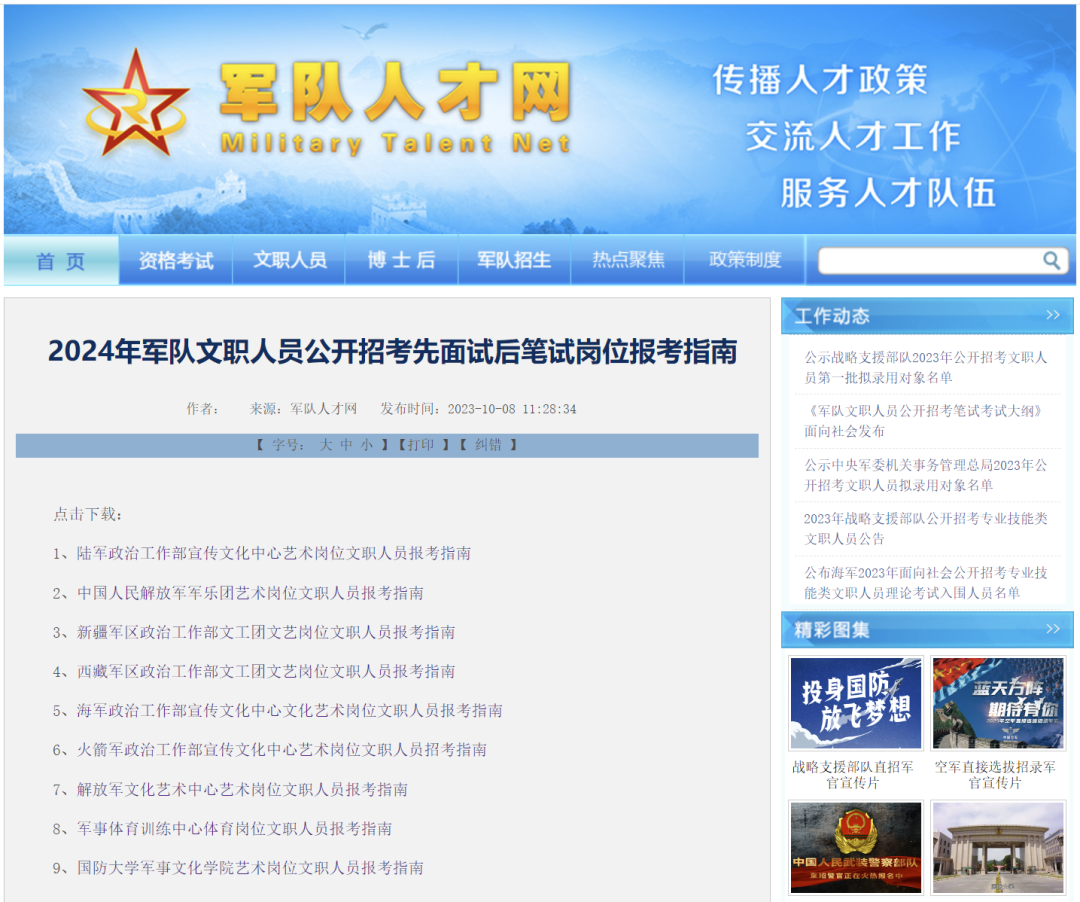The height and width of the screenshot is (902, 1080).
Task: Click the 投身国防 放飞梦想 promo thumbnail
Action: [x=856, y=702]
